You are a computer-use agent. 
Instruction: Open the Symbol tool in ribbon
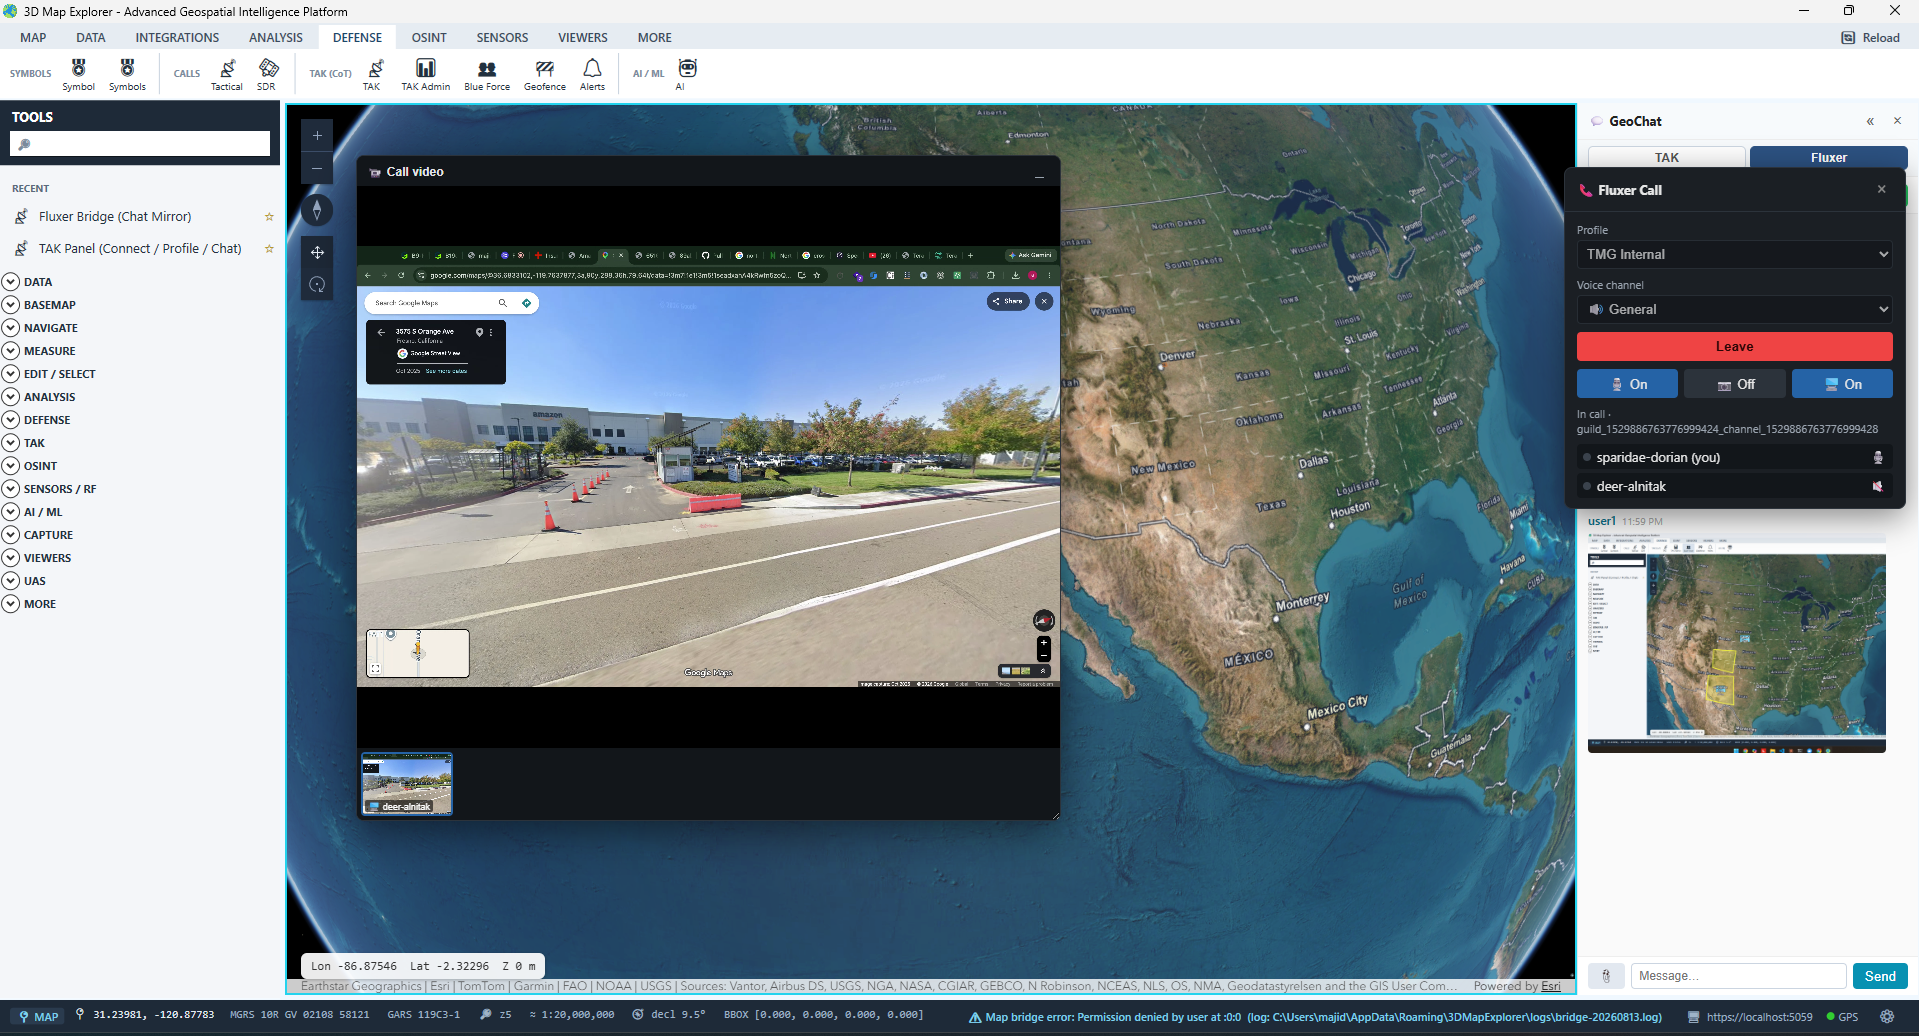[x=78, y=74]
